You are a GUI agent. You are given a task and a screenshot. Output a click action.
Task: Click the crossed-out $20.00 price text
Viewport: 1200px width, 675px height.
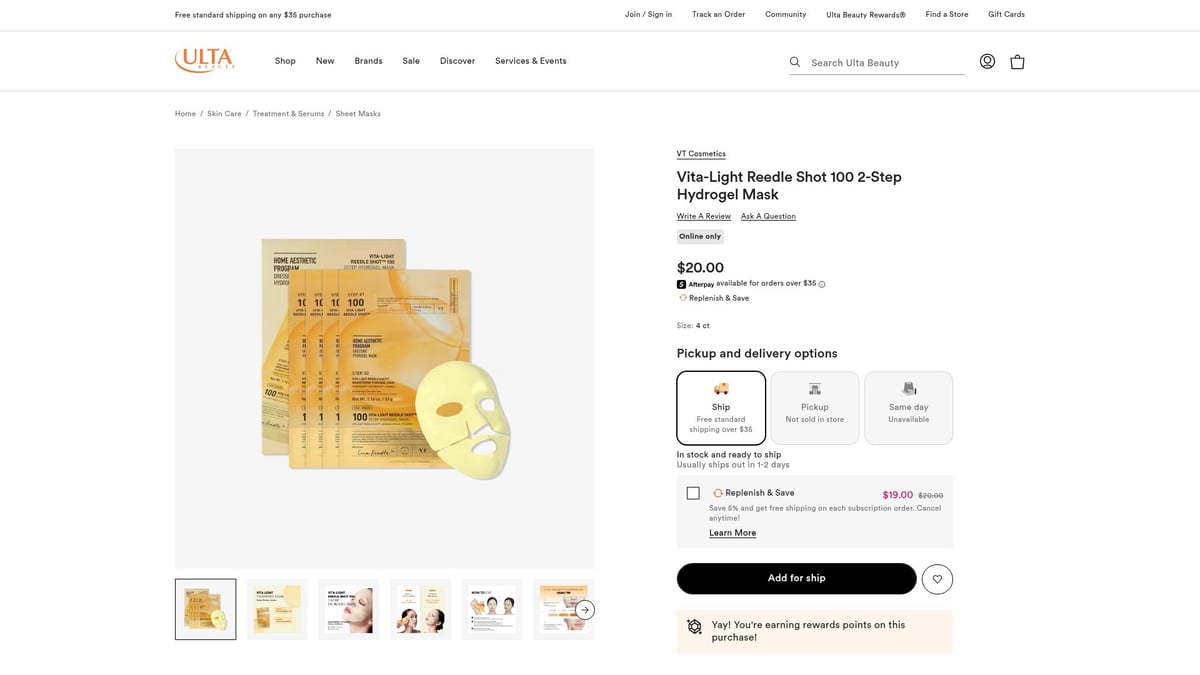(x=931, y=494)
